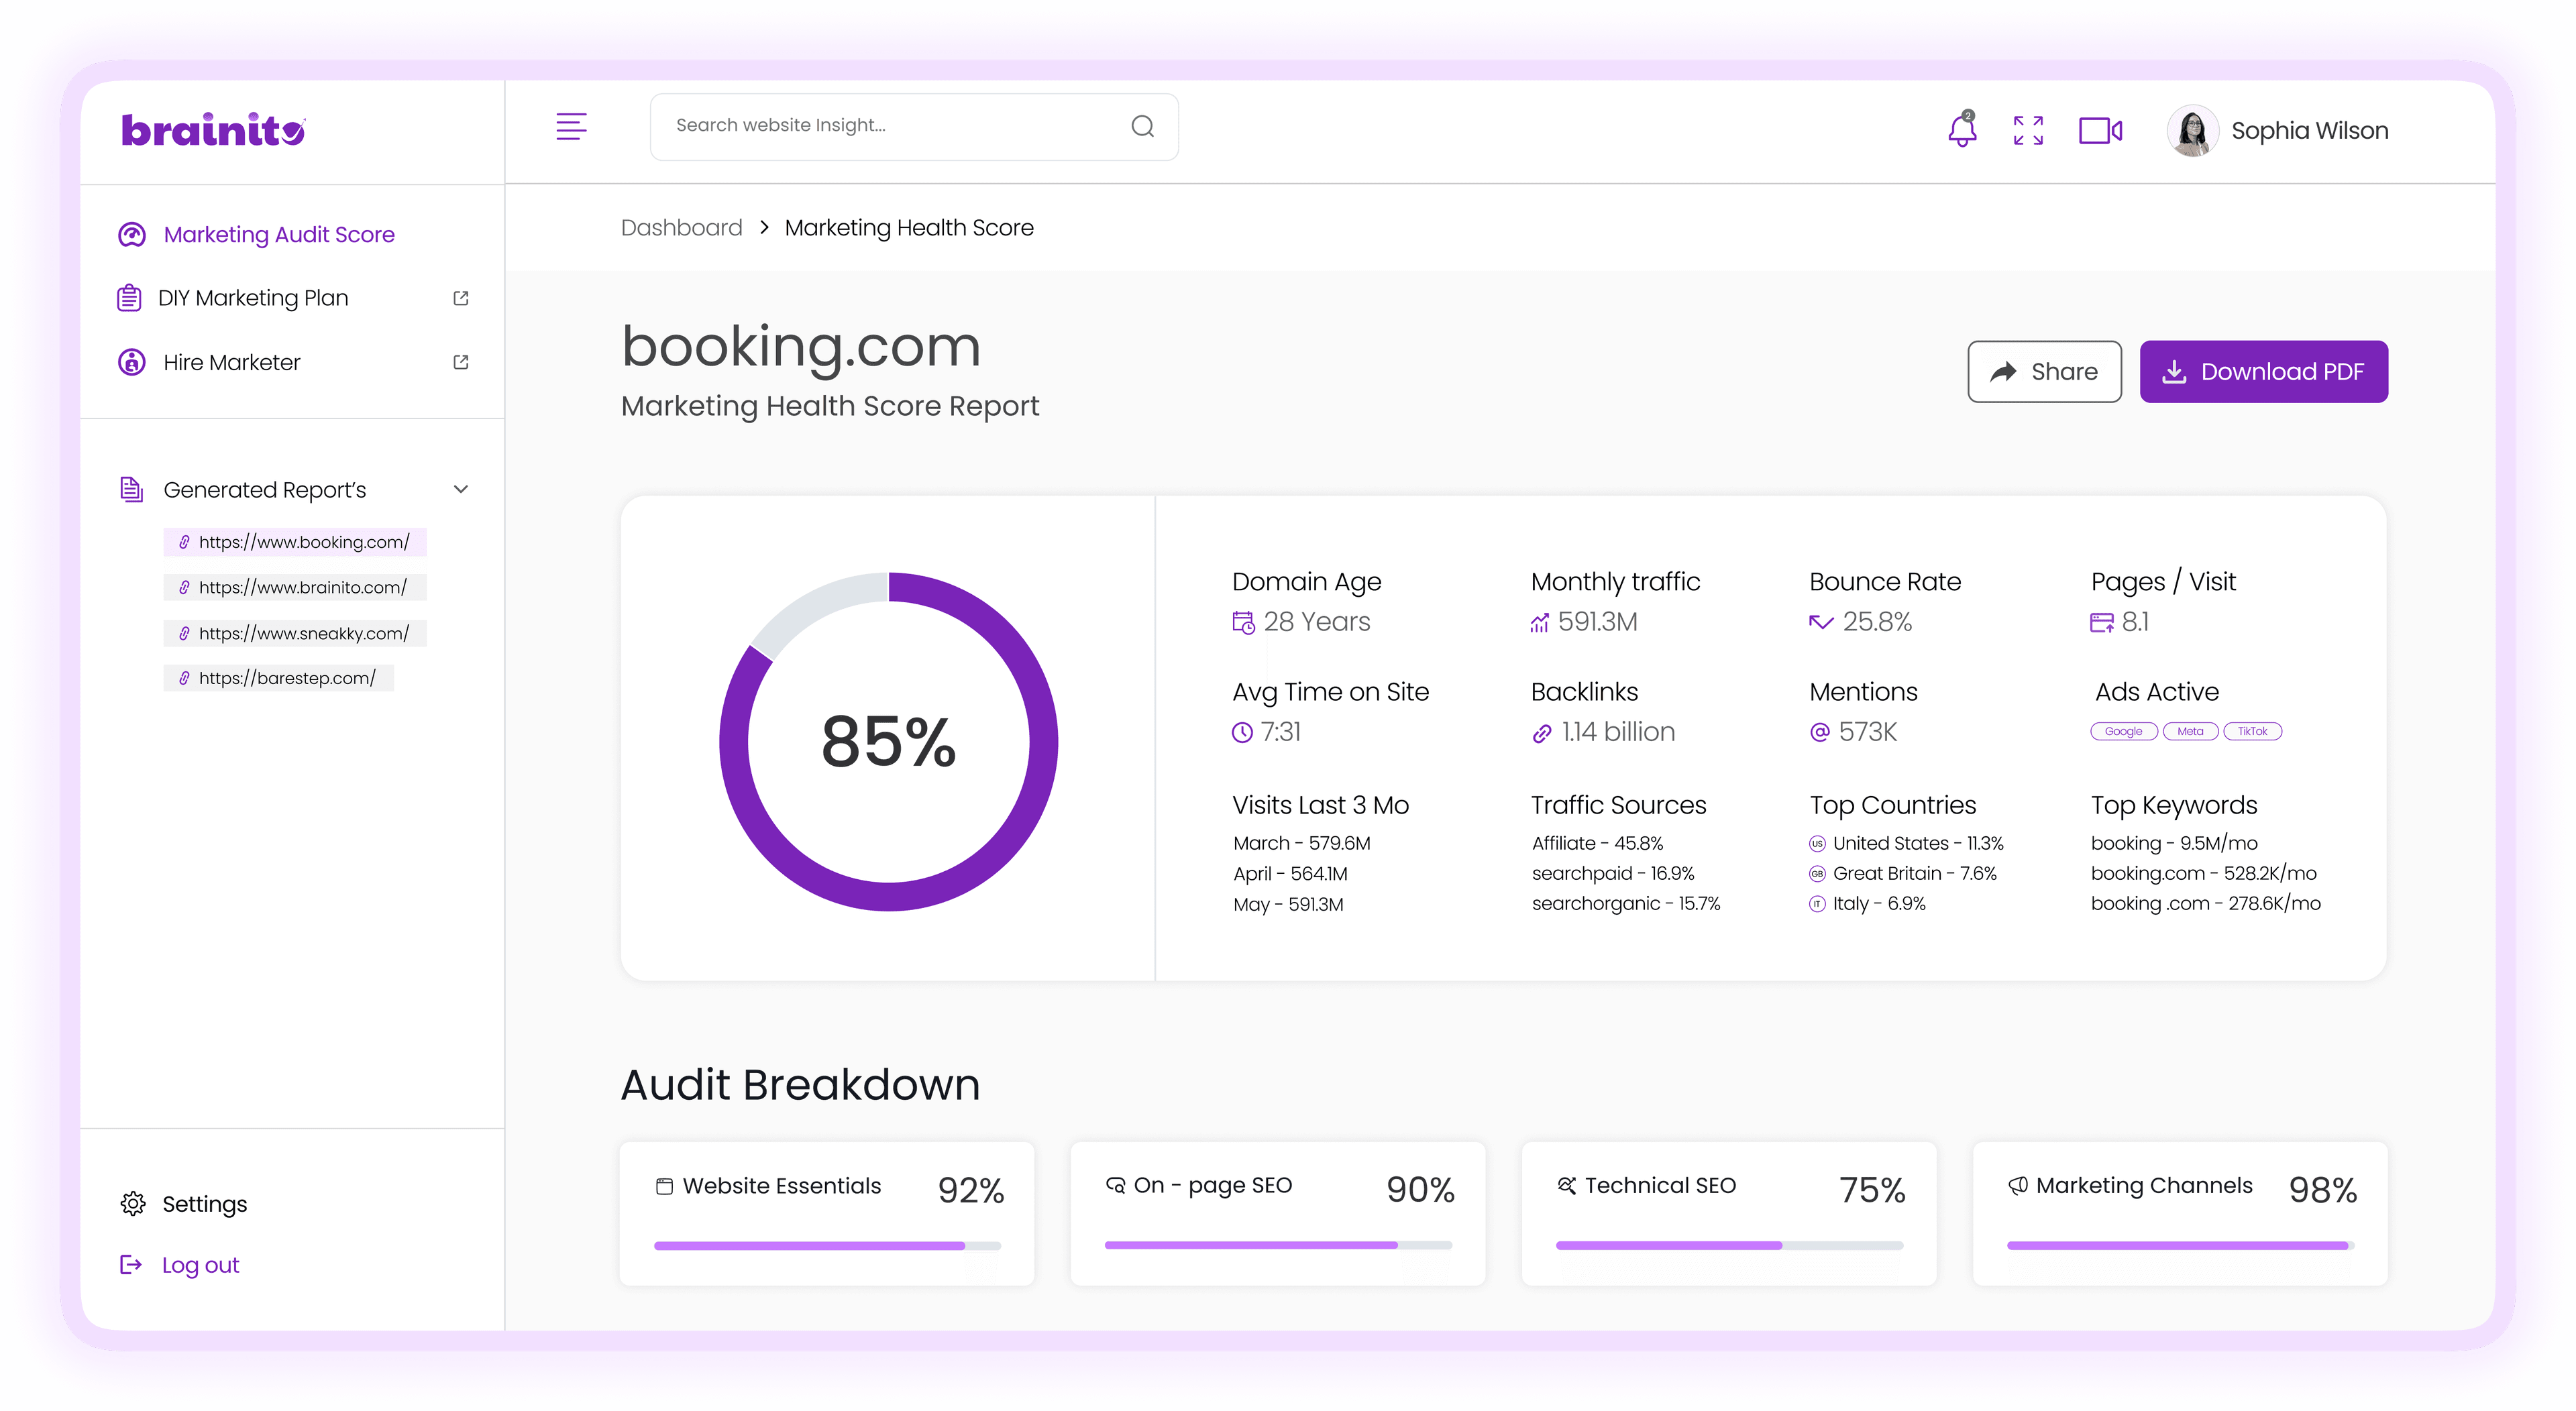2576x1411 pixels.
Task: Click On - page SEO icon
Action: tap(1115, 1185)
